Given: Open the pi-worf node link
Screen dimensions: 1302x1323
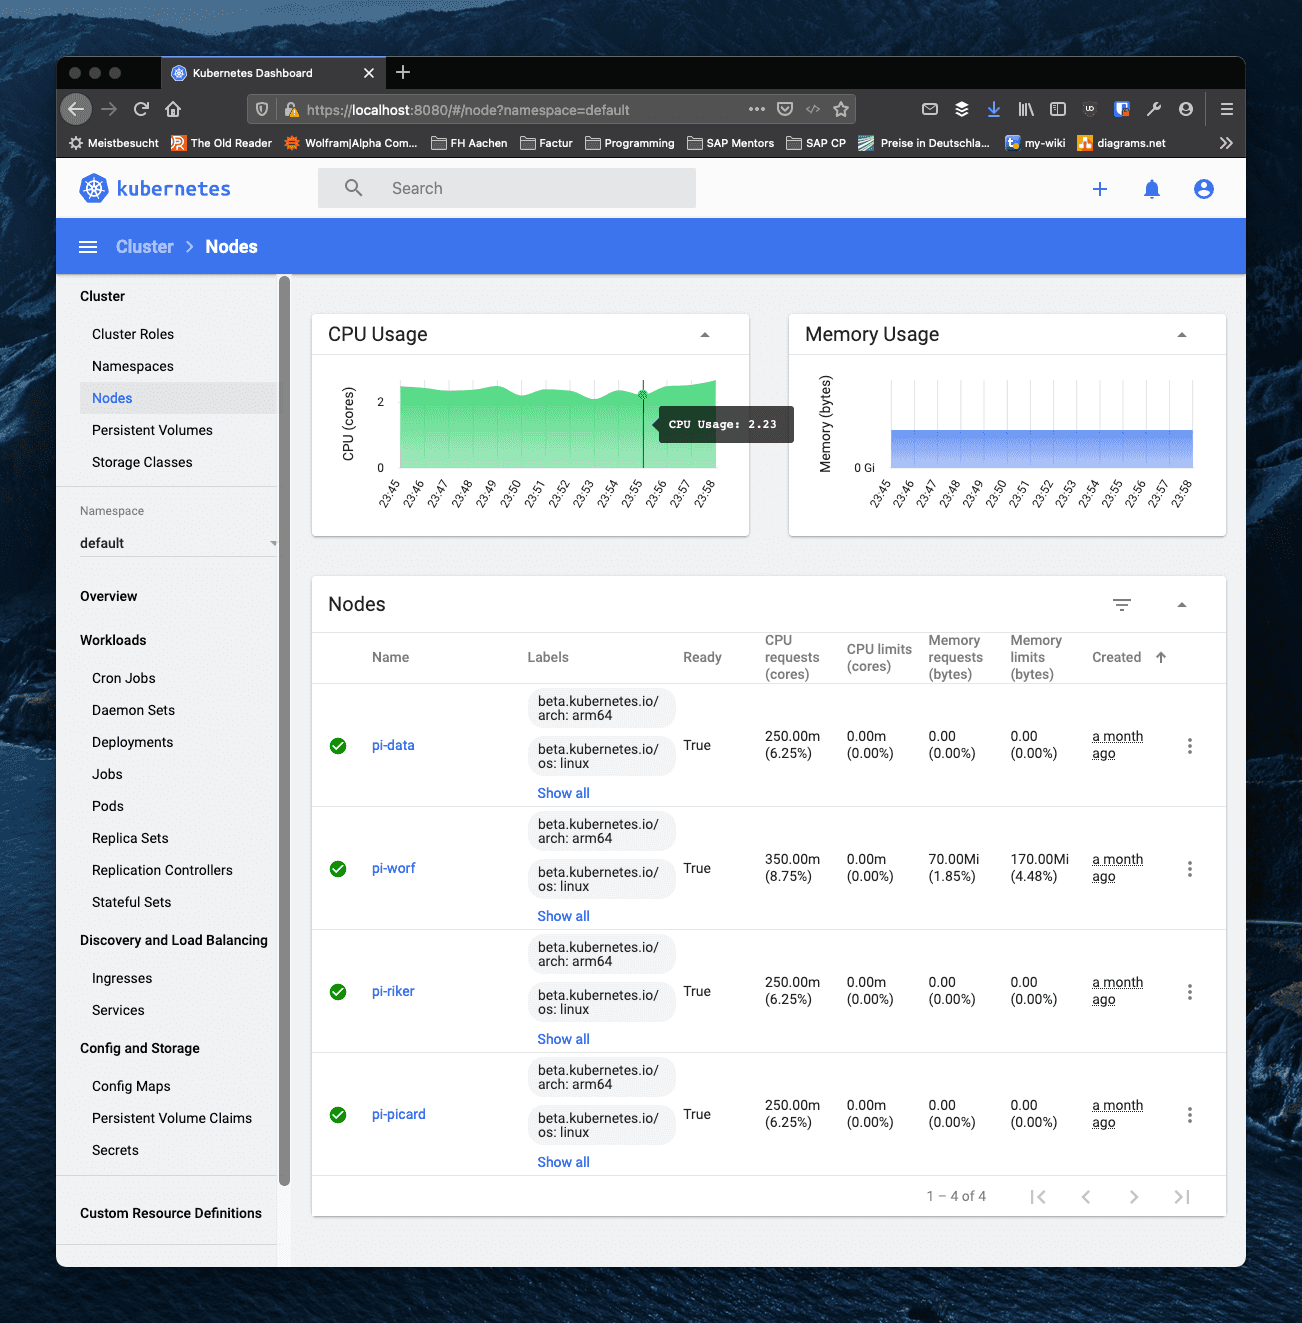Looking at the screenshot, I should coord(393,868).
